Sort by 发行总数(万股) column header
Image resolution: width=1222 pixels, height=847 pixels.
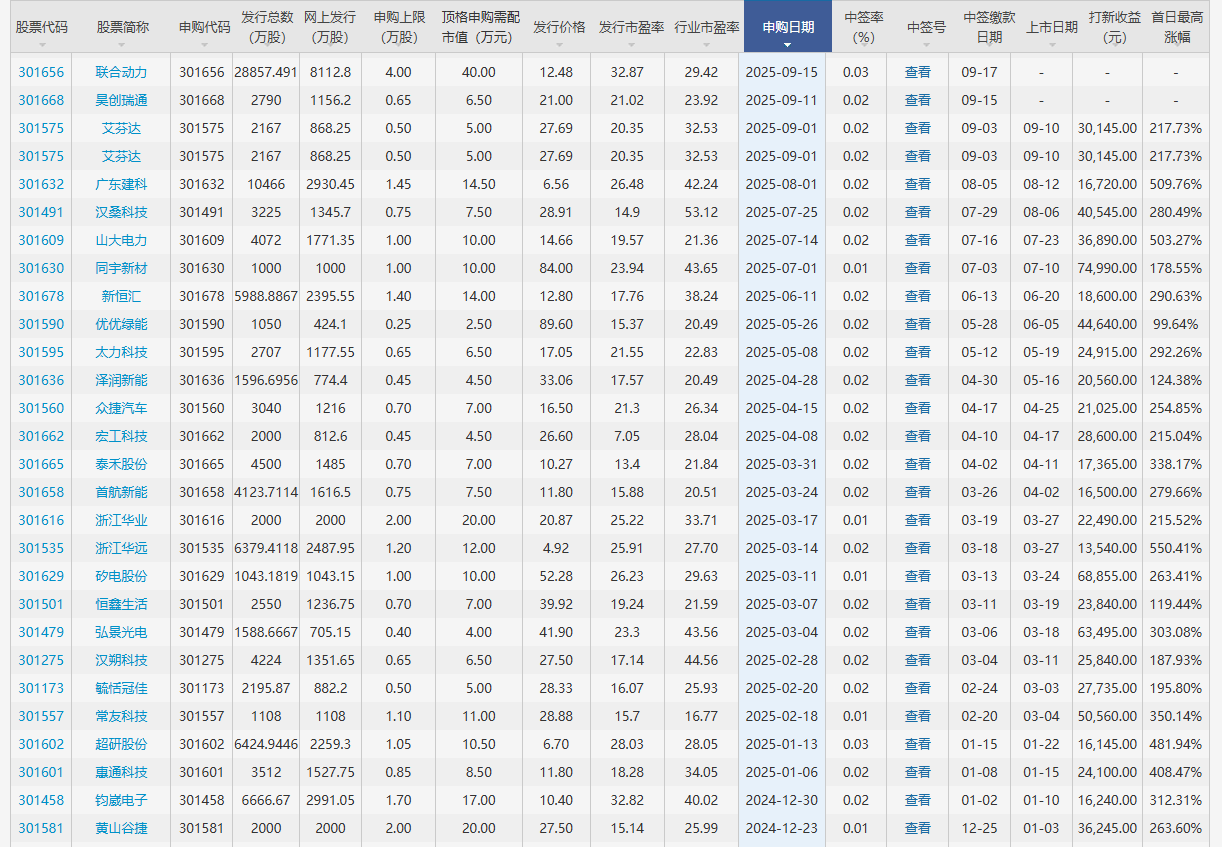point(267,27)
